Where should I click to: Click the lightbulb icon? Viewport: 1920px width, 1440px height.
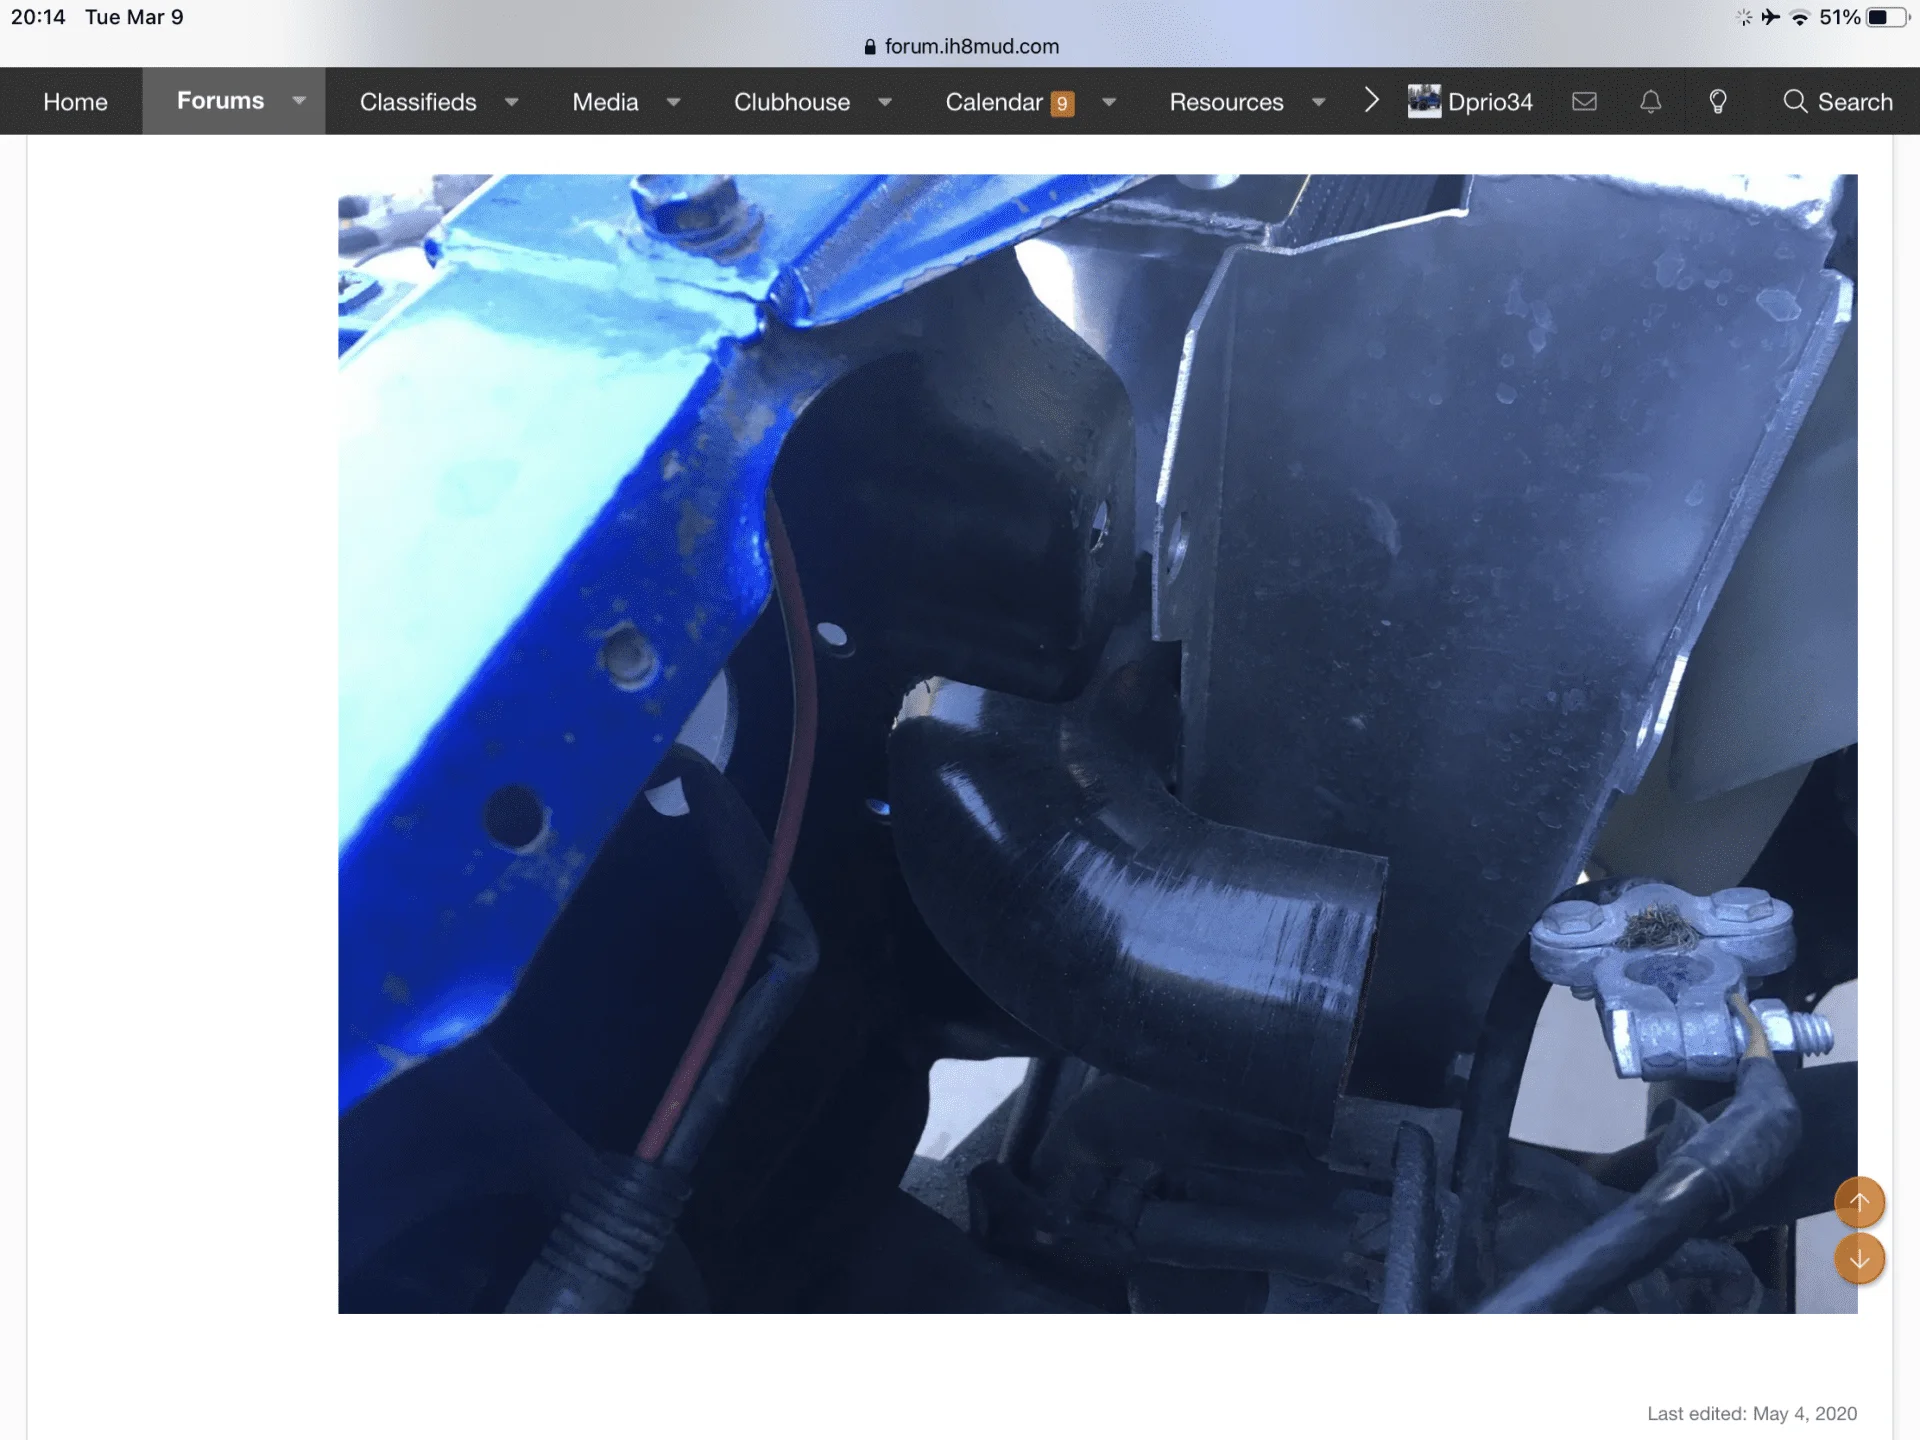[1718, 101]
